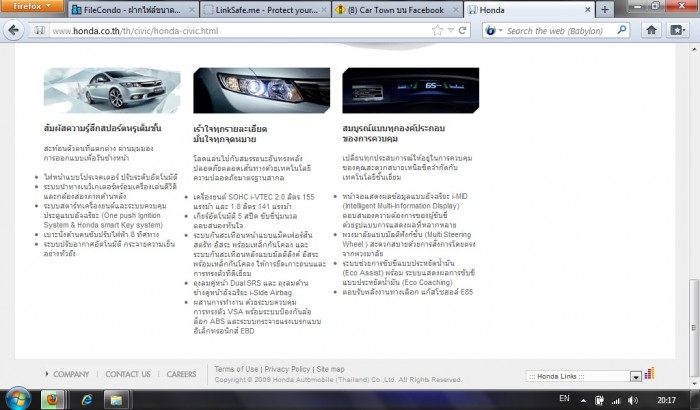Go to the Firefox home page
Viewport: 700px width, 410px height.
coord(651,30)
